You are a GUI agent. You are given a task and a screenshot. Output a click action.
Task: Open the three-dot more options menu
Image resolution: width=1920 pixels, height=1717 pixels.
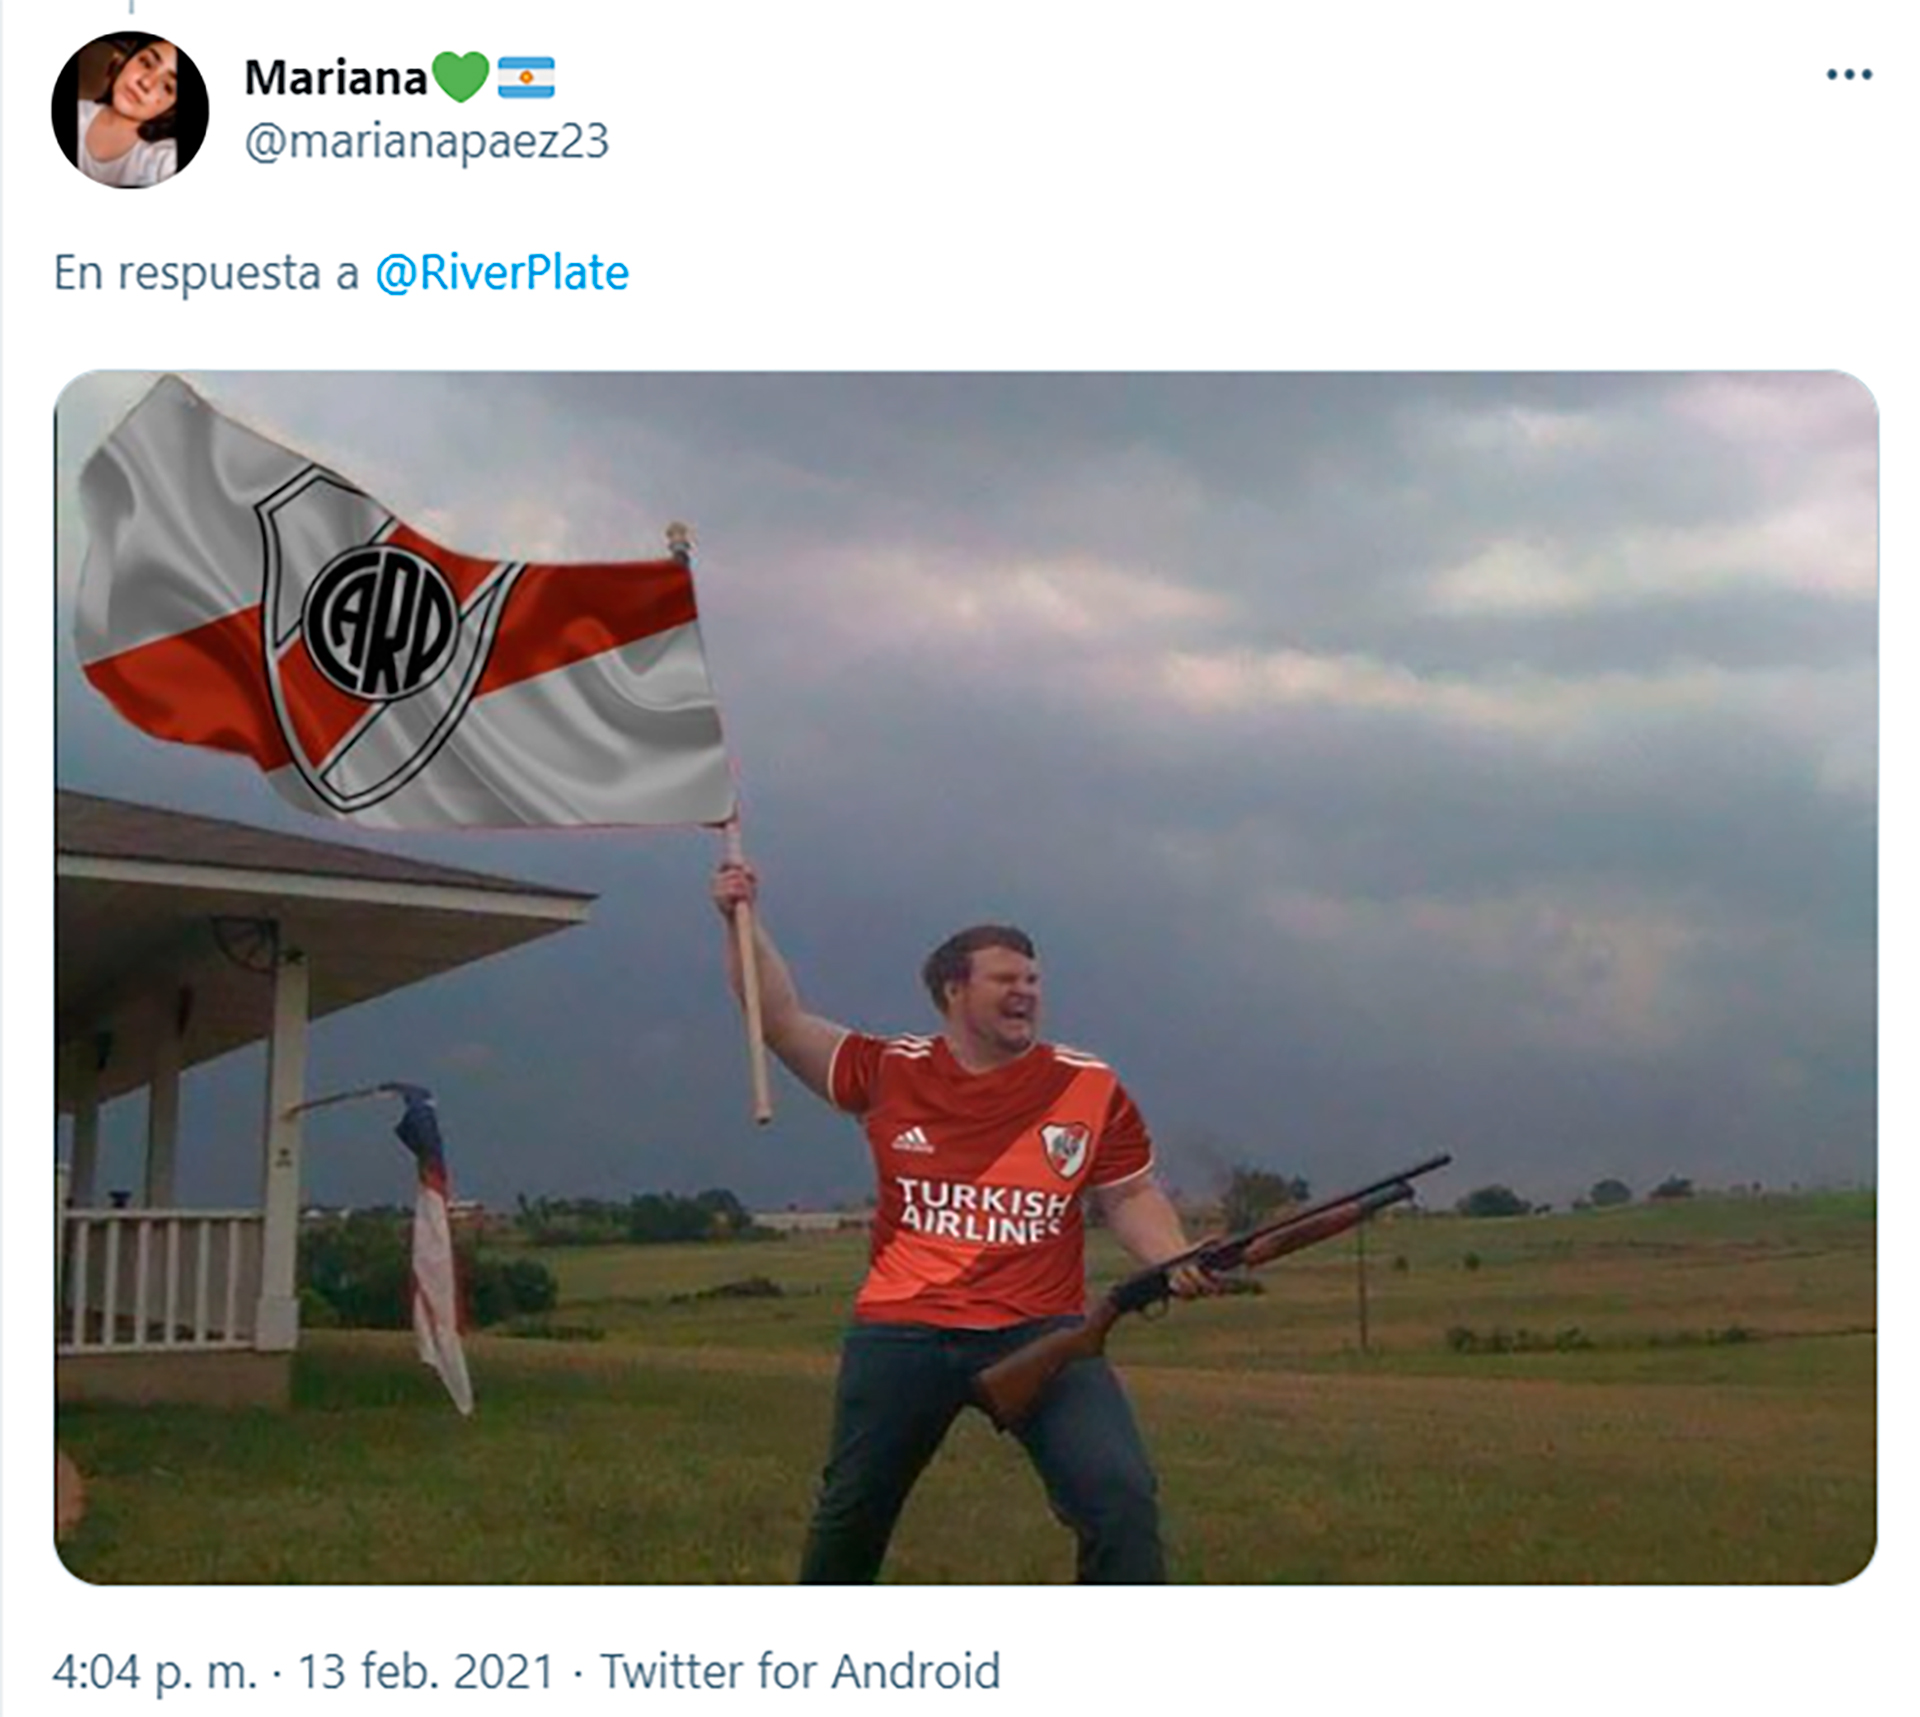1849,75
